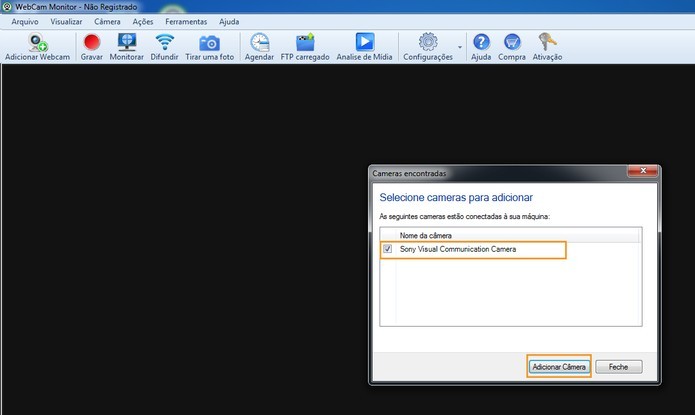Click the Ativação key icon
The image size is (695, 415).
tap(547, 44)
